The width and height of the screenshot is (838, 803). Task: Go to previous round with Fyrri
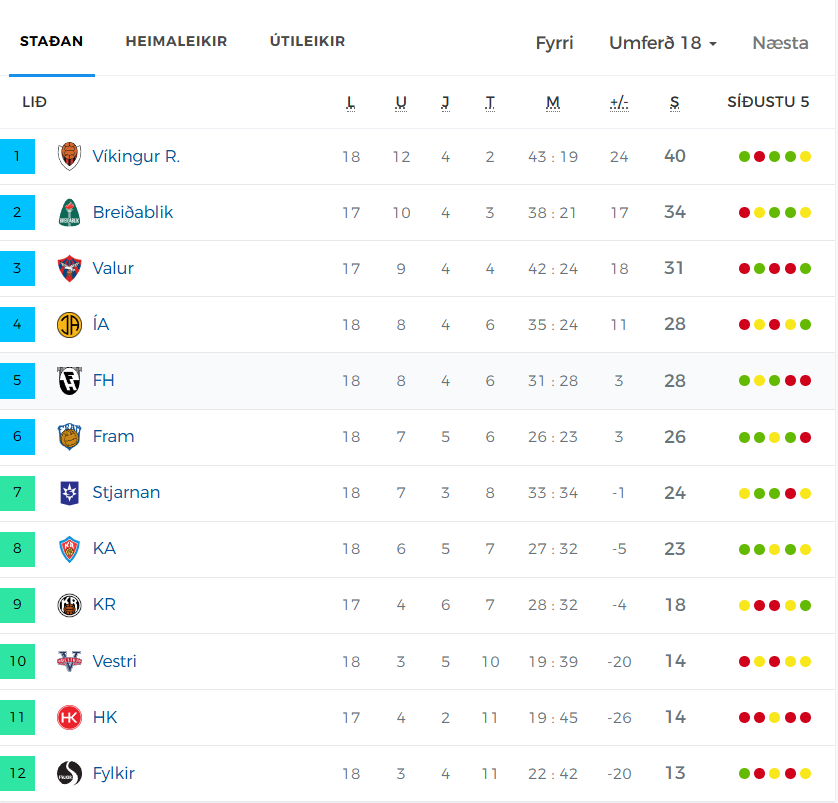(x=554, y=43)
